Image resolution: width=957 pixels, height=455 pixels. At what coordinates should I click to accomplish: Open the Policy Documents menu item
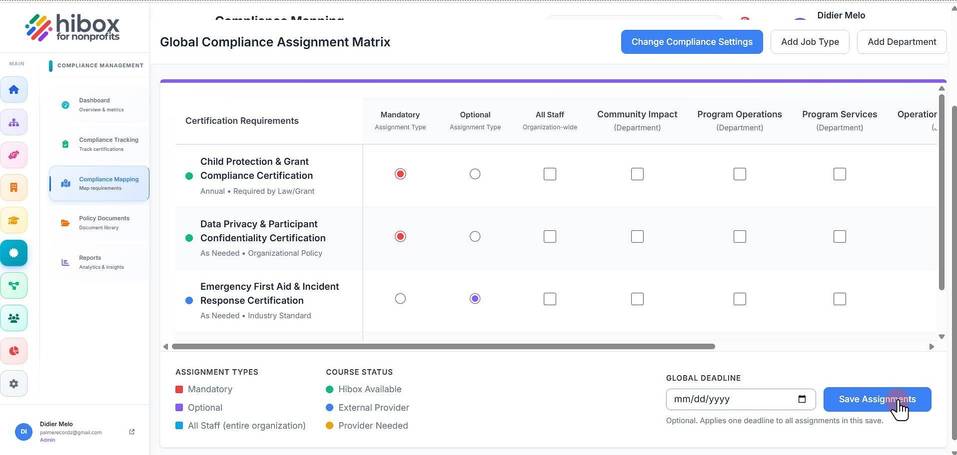tap(99, 223)
